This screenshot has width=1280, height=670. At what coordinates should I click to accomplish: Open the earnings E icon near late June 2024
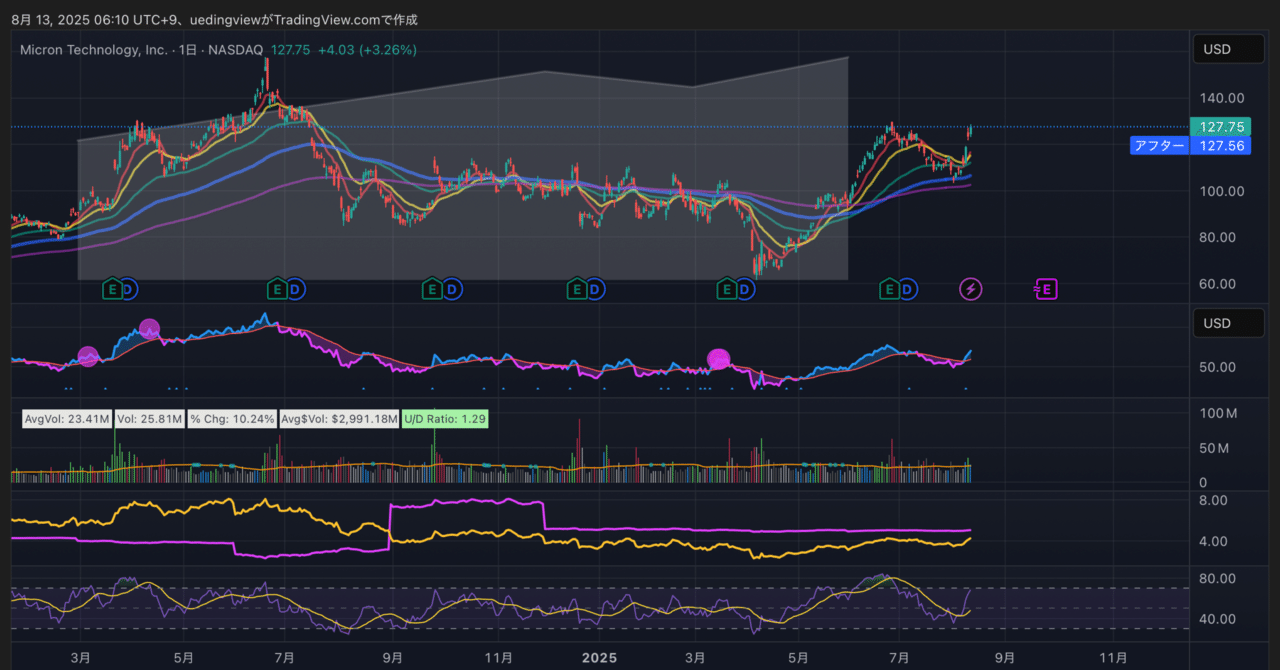[x=277, y=290]
